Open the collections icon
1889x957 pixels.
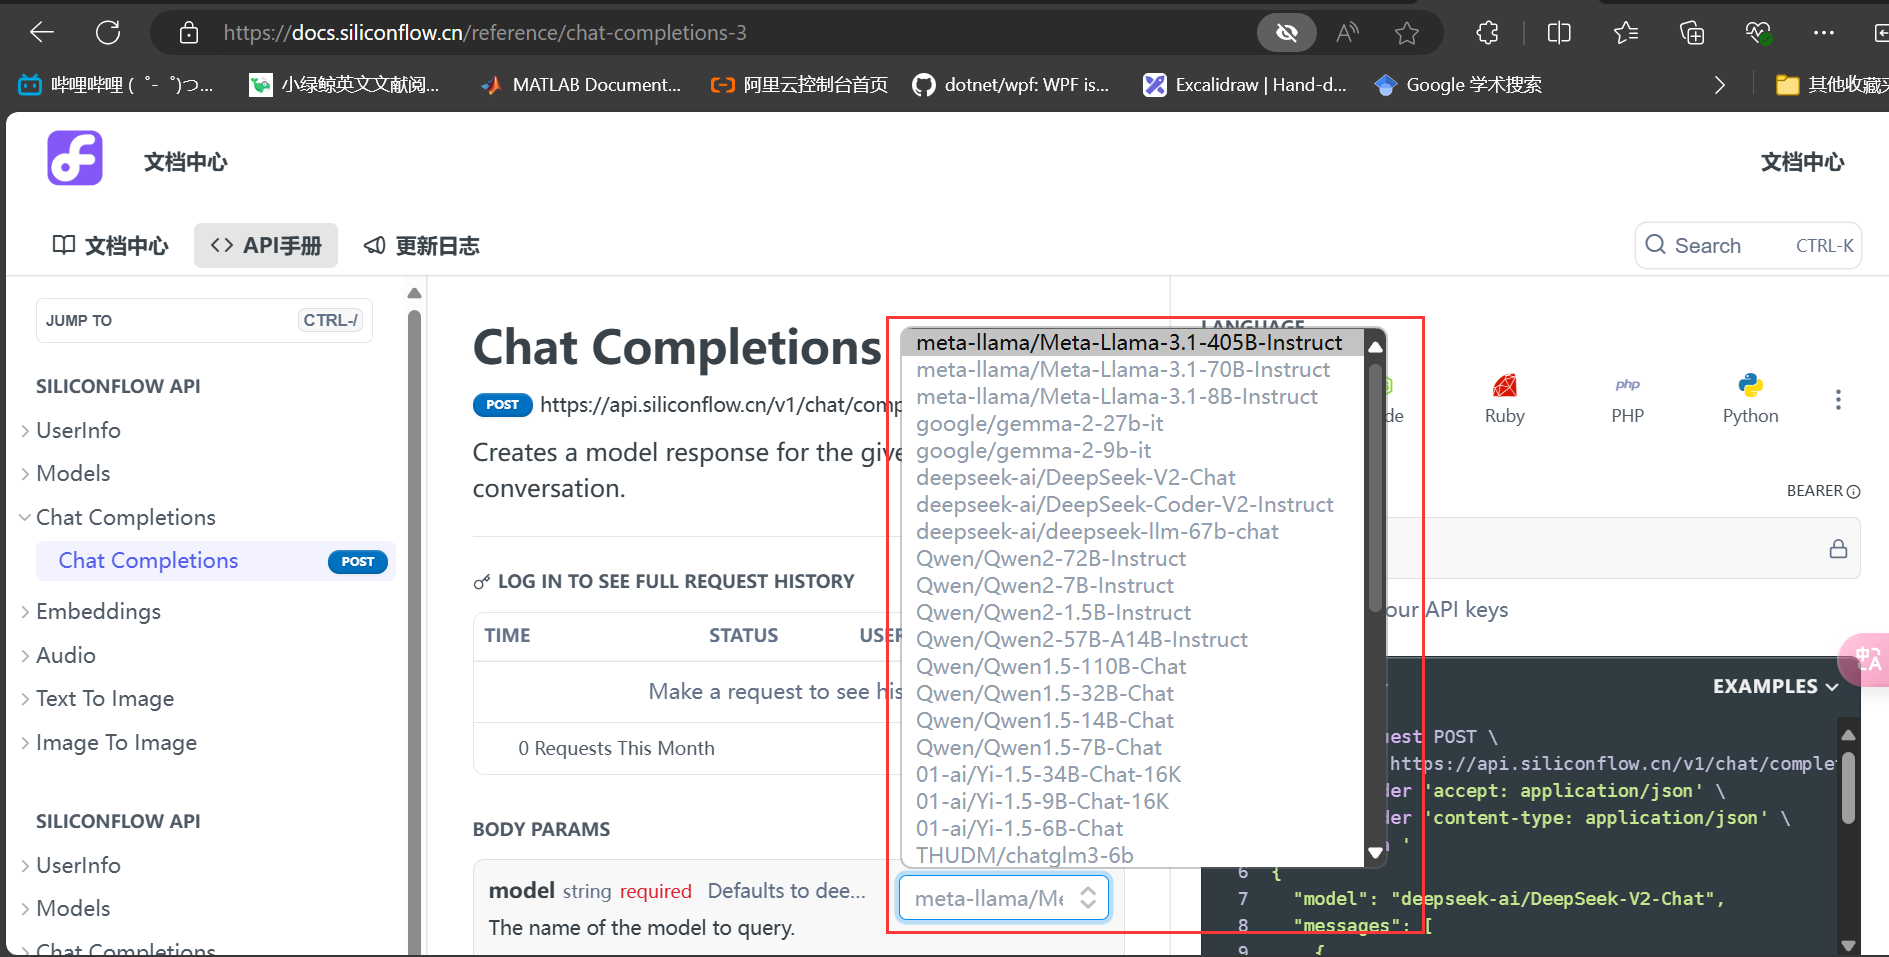[1692, 33]
